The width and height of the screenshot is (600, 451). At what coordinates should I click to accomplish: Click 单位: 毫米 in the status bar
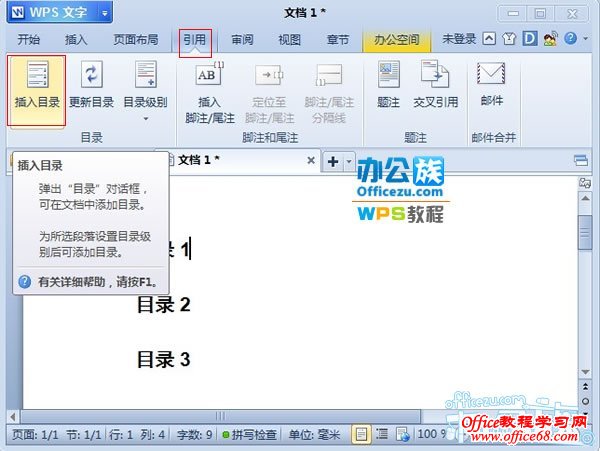(314, 435)
